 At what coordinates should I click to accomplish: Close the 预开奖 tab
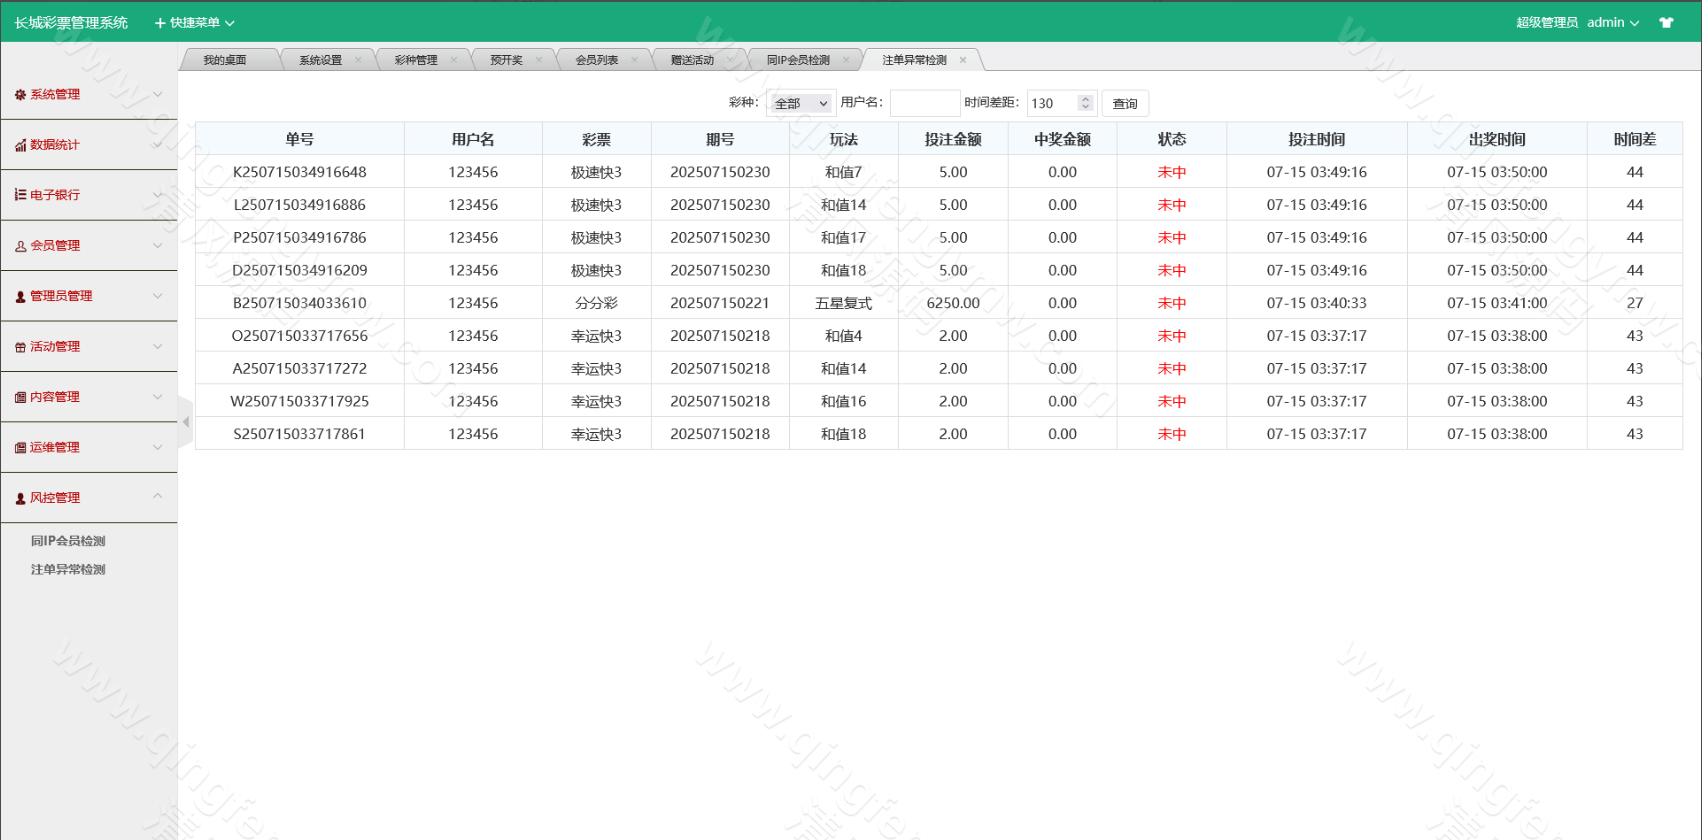tap(539, 60)
